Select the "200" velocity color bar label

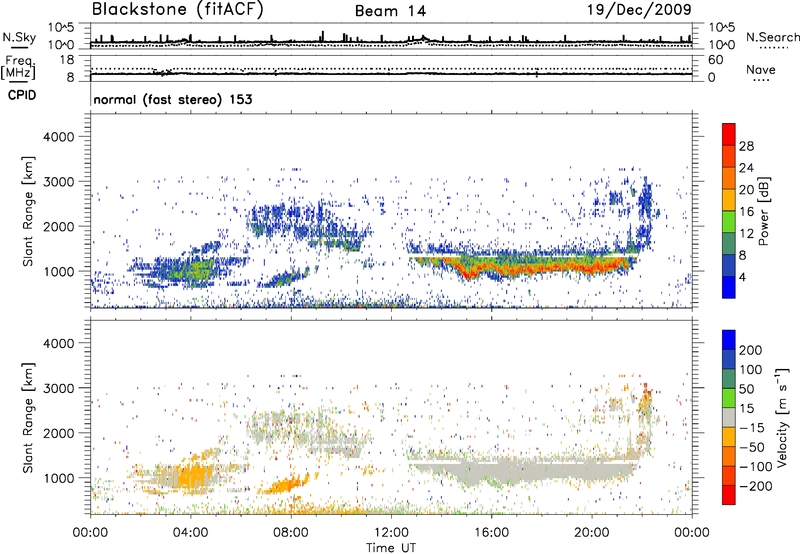coord(751,350)
